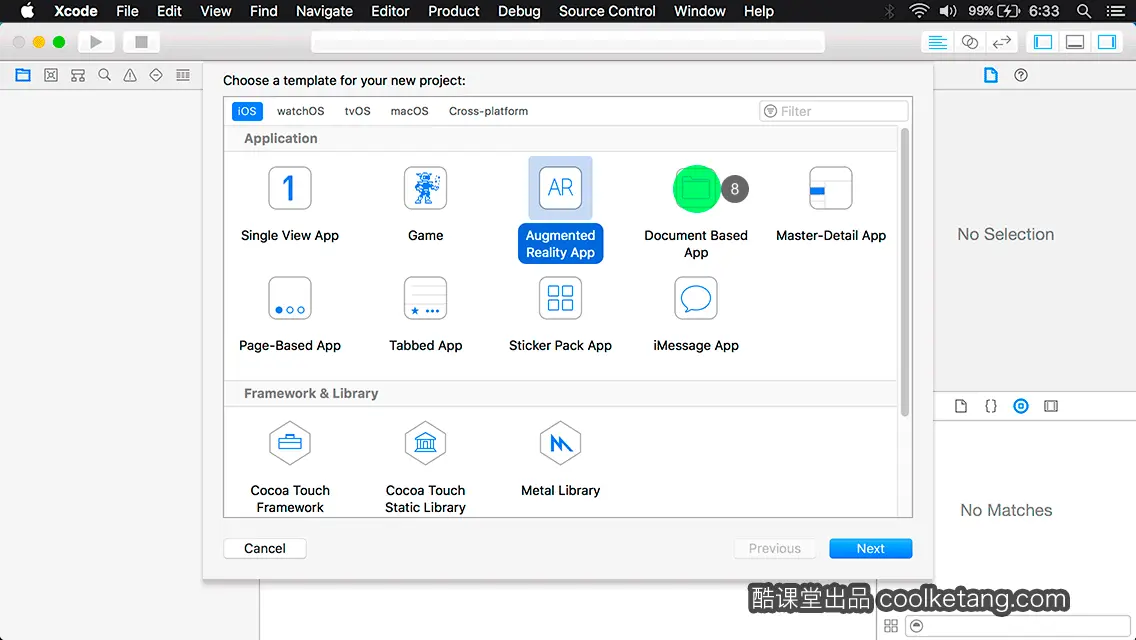This screenshot has width=1136, height=640.
Task: Open the Window menu
Action: point(699,11)
